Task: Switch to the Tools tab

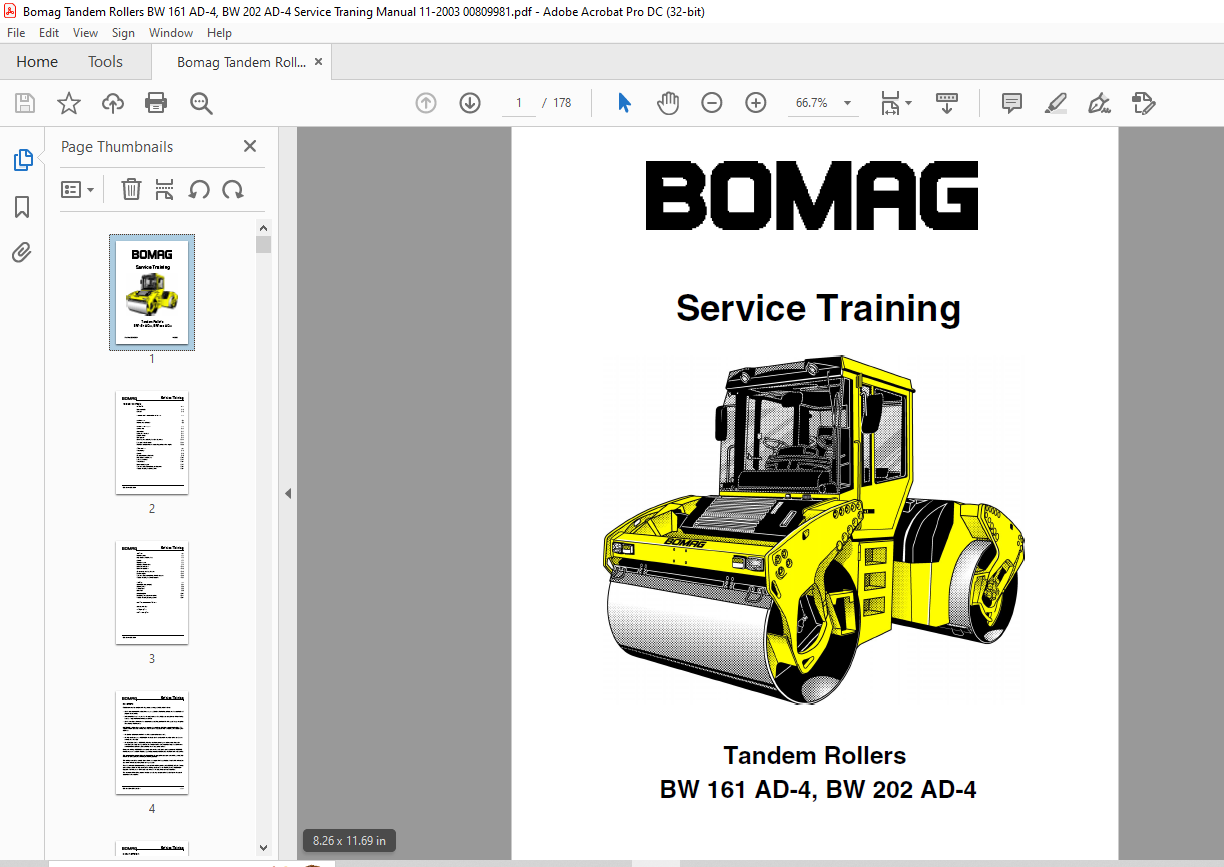Action: pos(105,62)
